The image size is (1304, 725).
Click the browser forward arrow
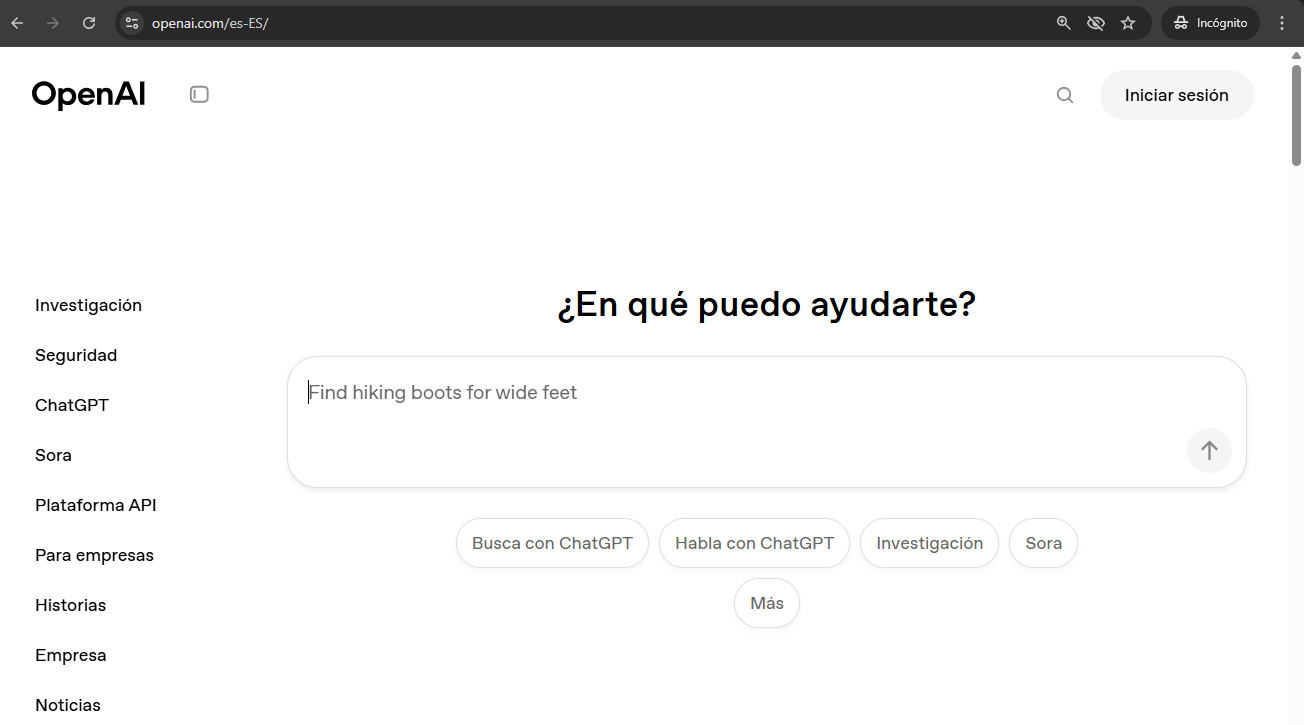pyautogui.click(x=53, y=23)
